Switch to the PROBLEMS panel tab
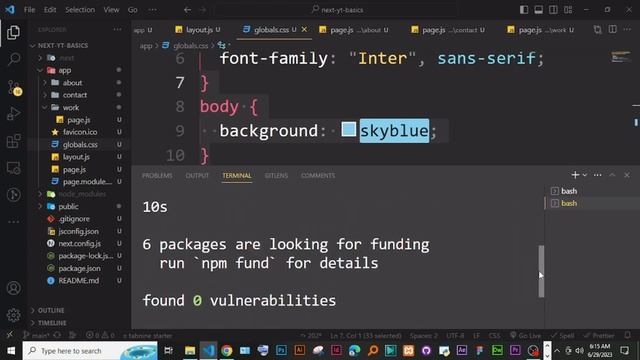 coord(157,176)
